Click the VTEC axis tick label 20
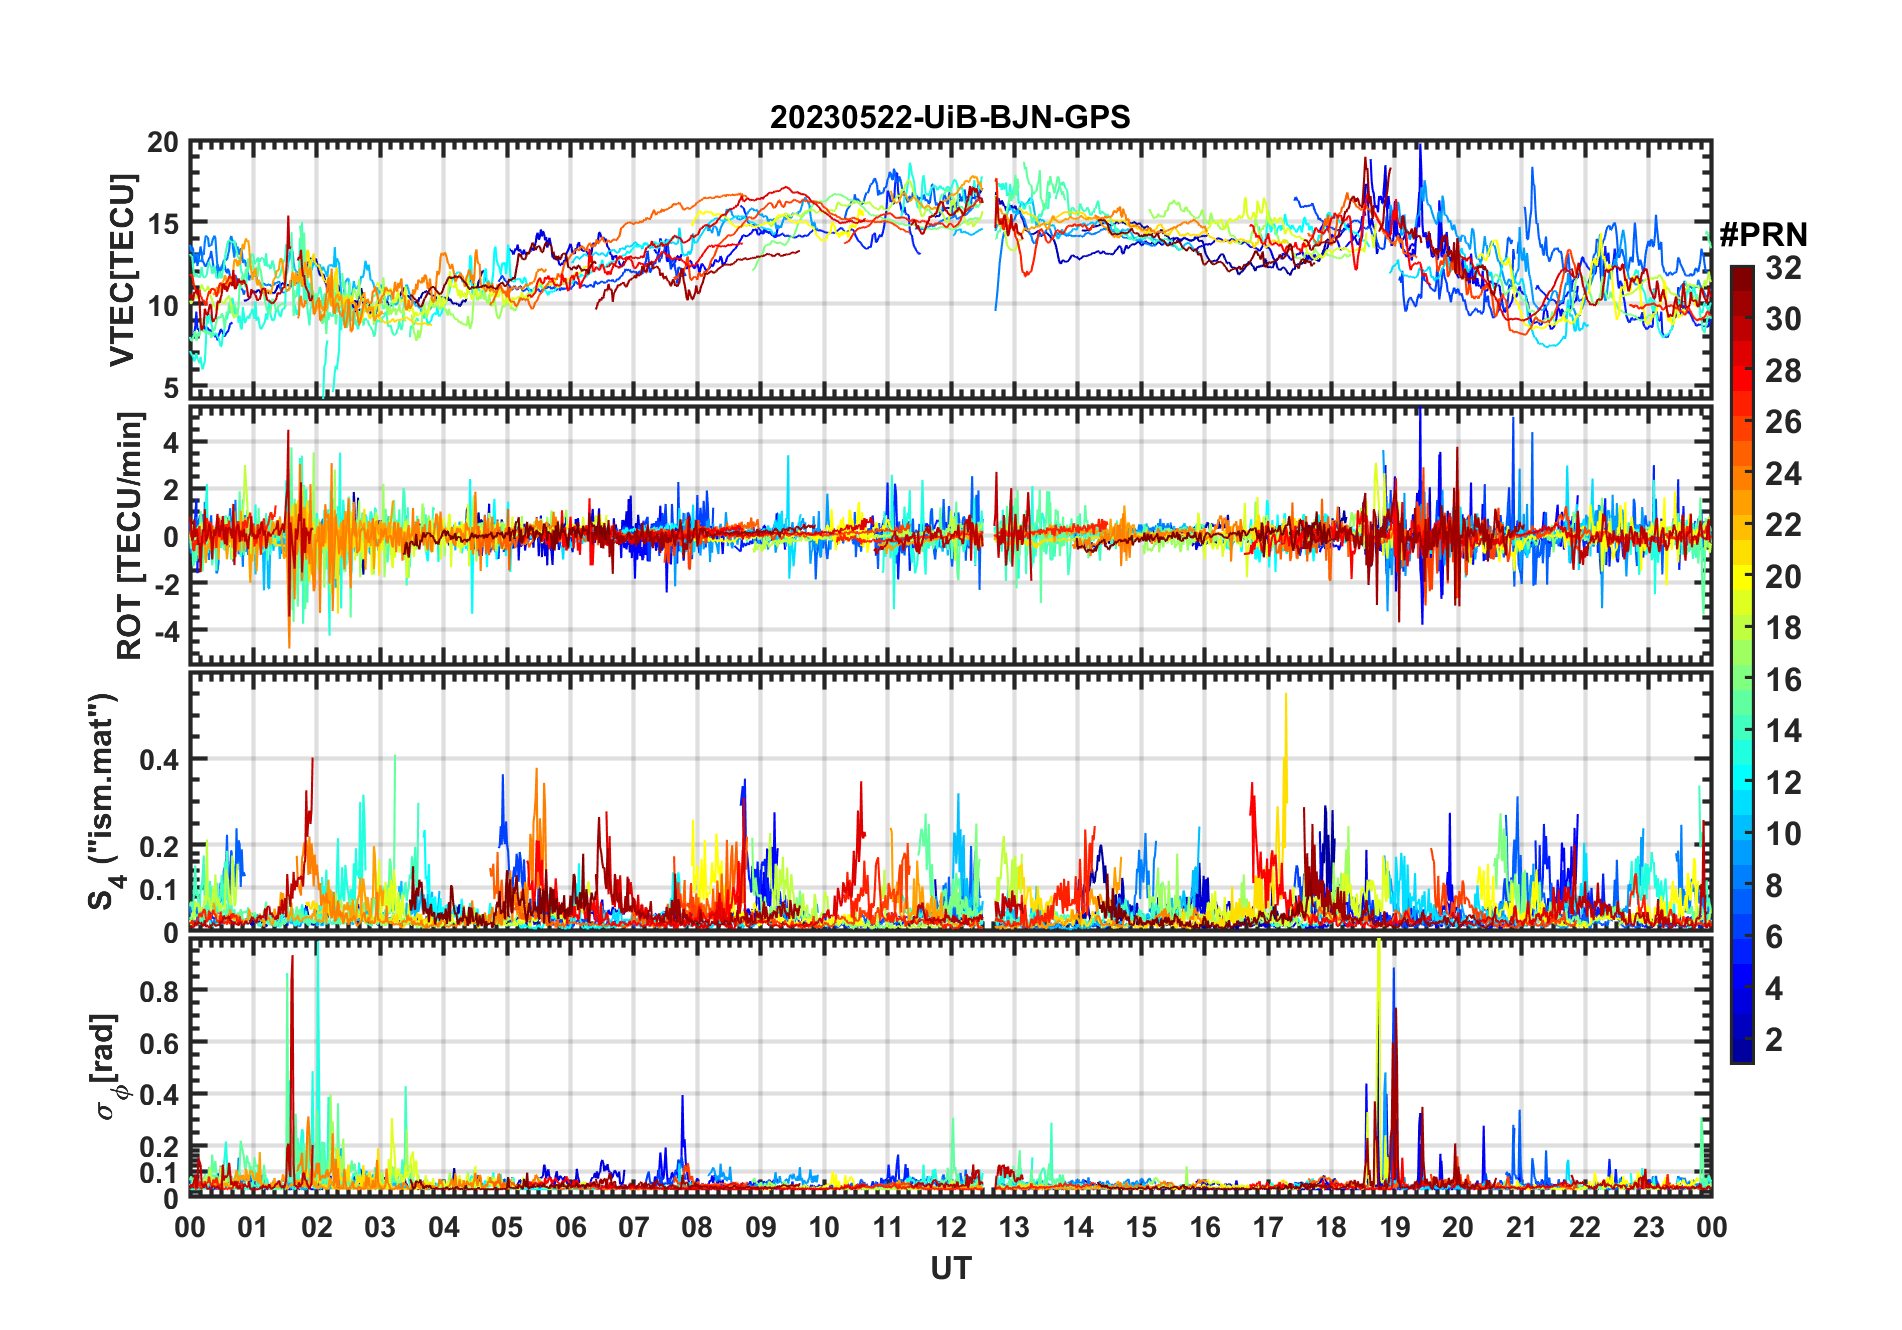This screenshot has width=1902, height=1330. point(163,143)
